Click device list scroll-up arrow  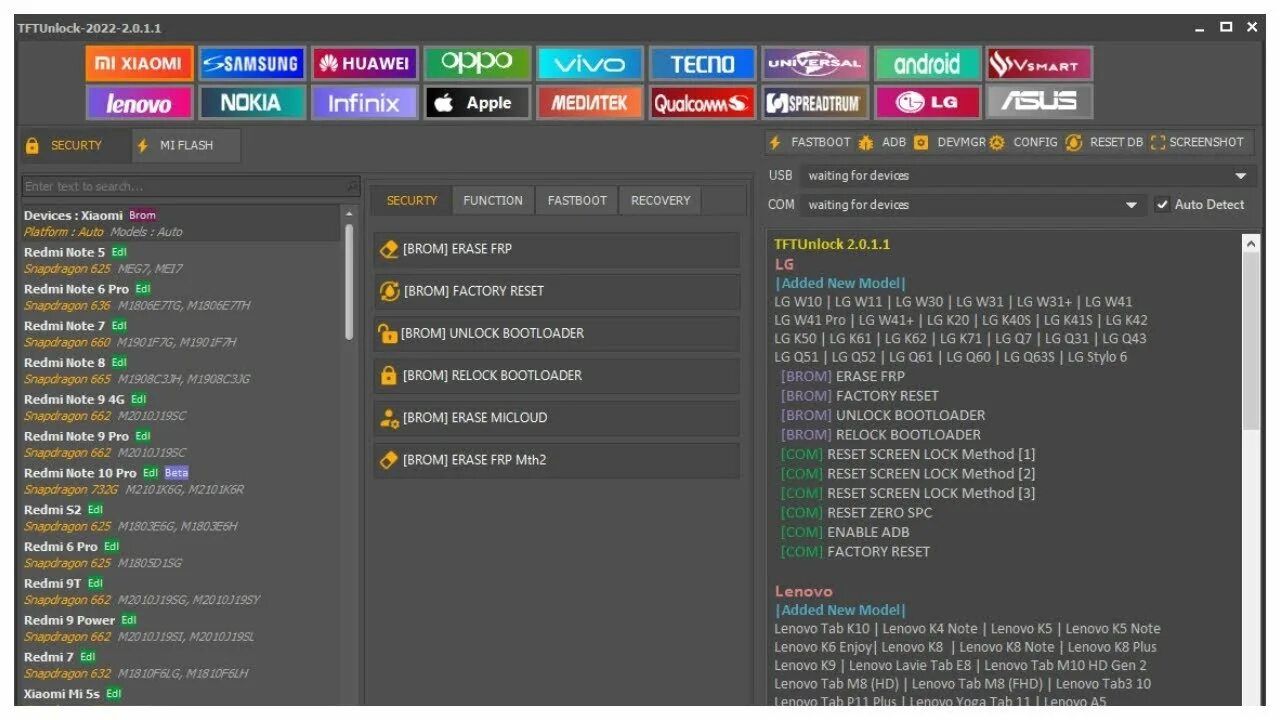pos(349,213)
